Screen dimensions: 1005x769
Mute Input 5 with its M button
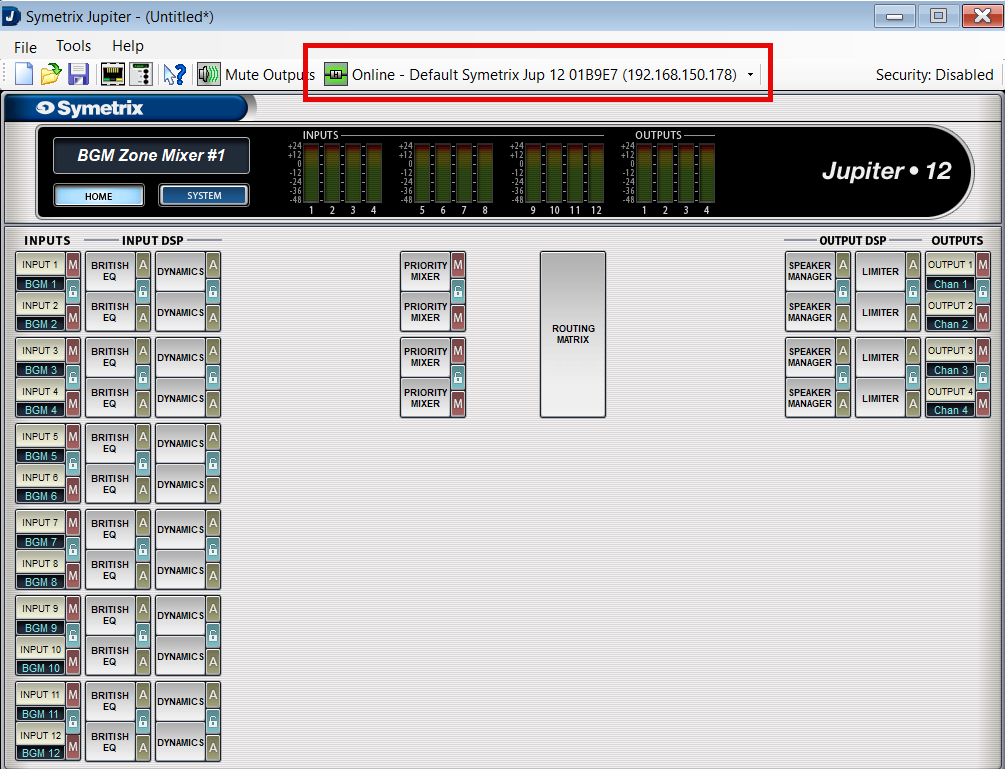(73, 436)
